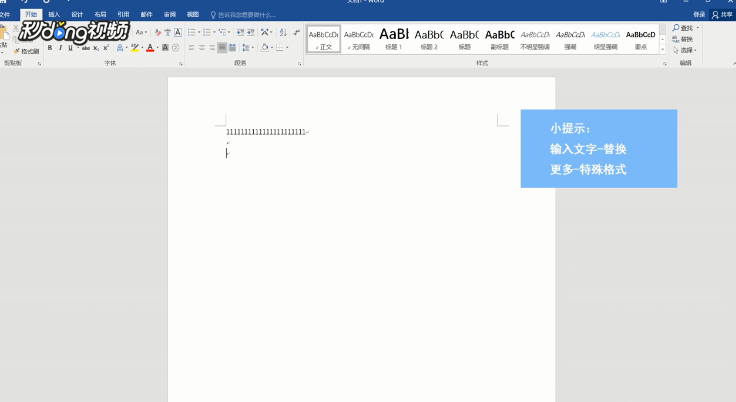Click the Asian layout icon
The height and width of the screenshot is (402, 736).
coord(265,32)
